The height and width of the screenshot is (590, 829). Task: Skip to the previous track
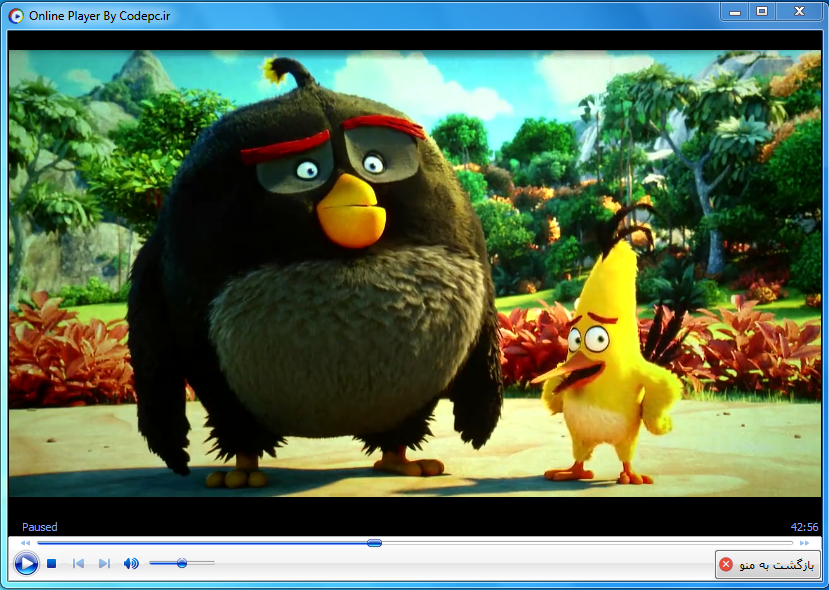click(x=78, y=564)
